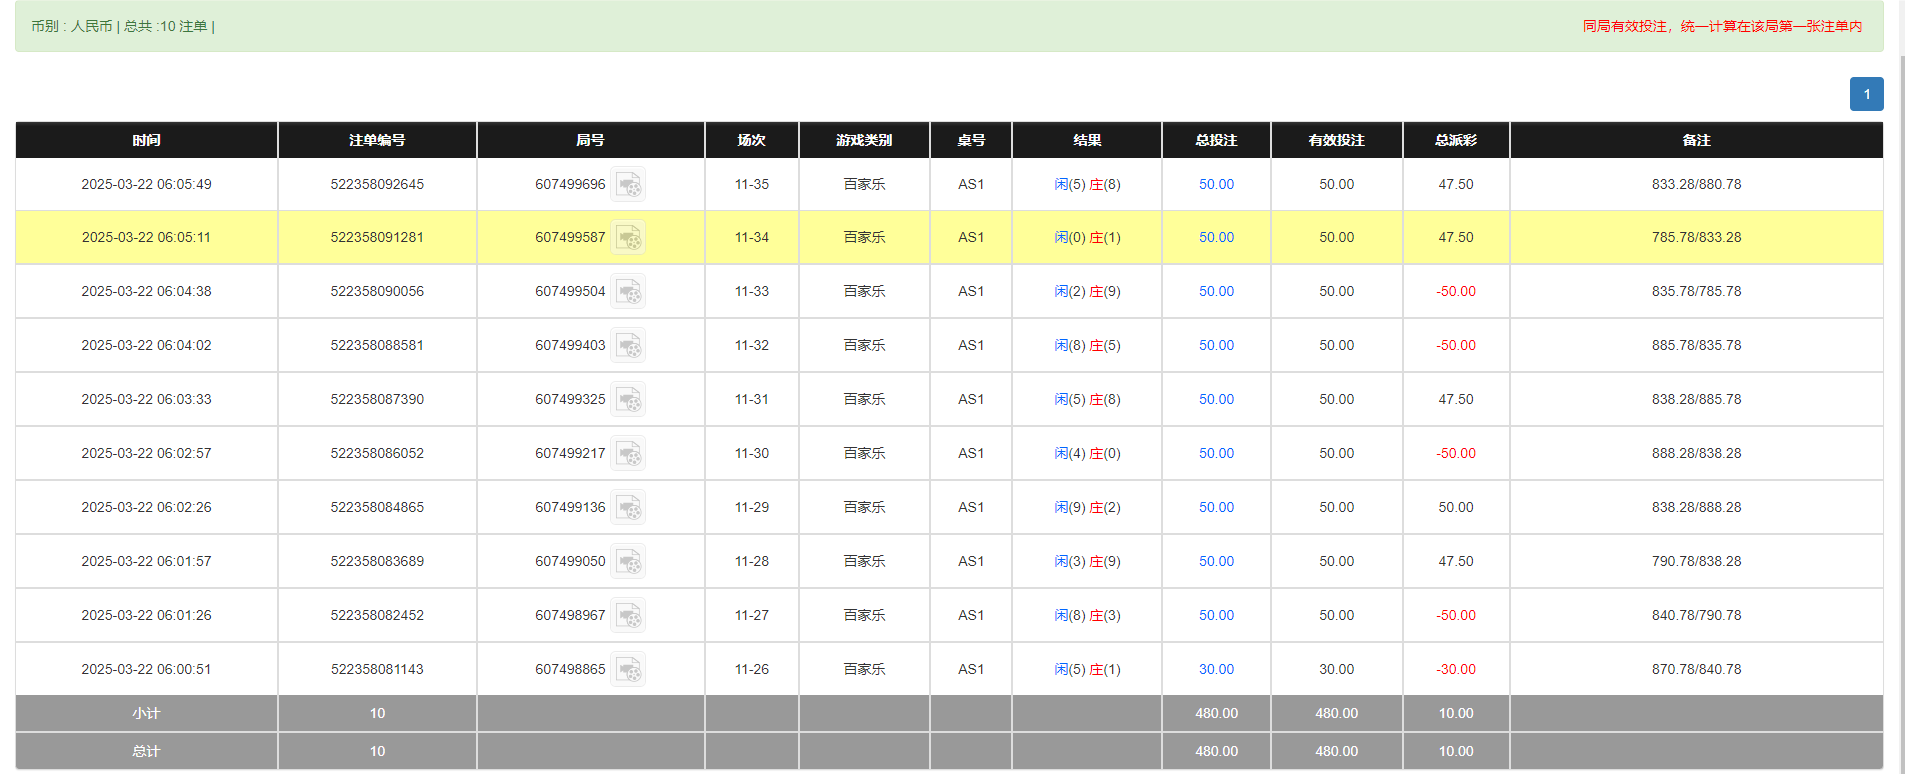This screenshot has height=774, width=1905.
Task: Open 50.00 bet link in row 11-30
Action: point(1216,454)
